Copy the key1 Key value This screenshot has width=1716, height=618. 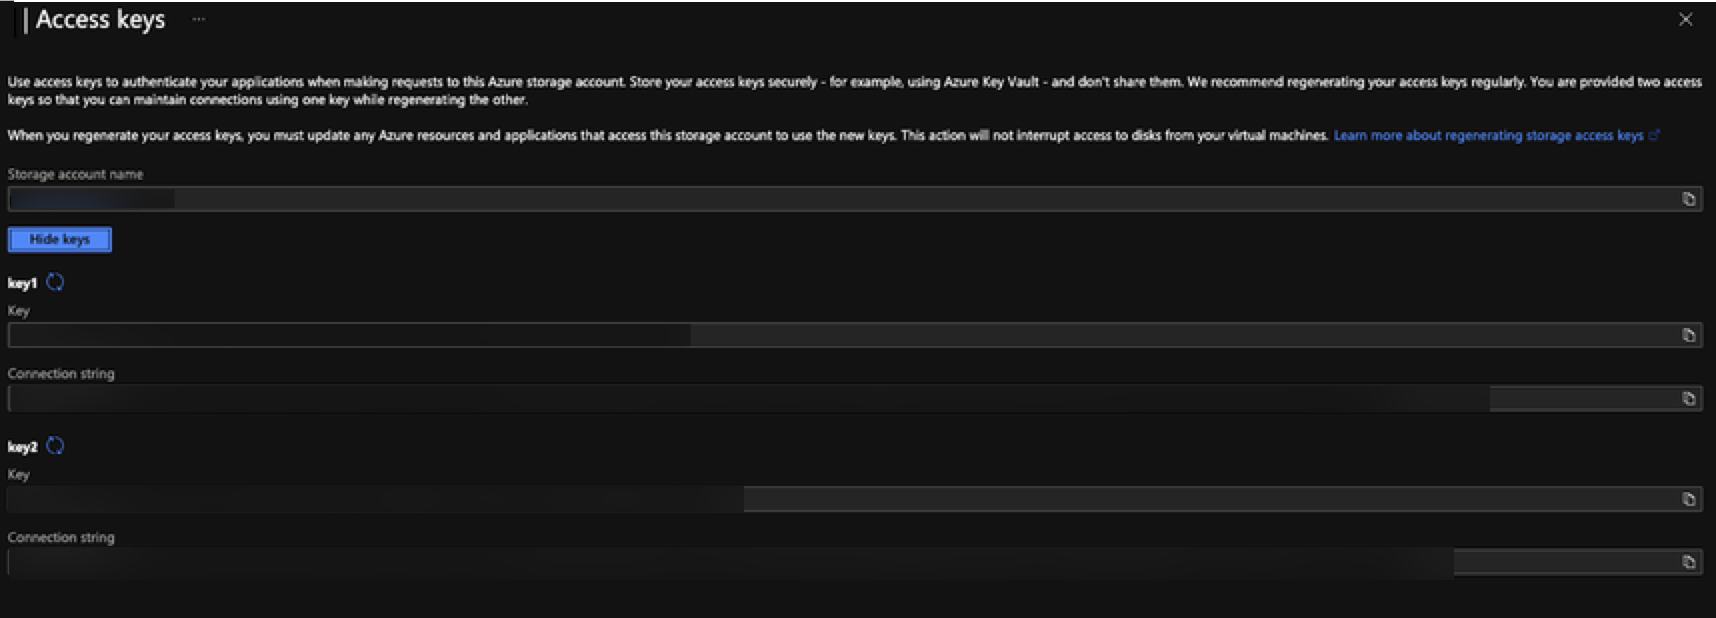(x=1689, y=335)
